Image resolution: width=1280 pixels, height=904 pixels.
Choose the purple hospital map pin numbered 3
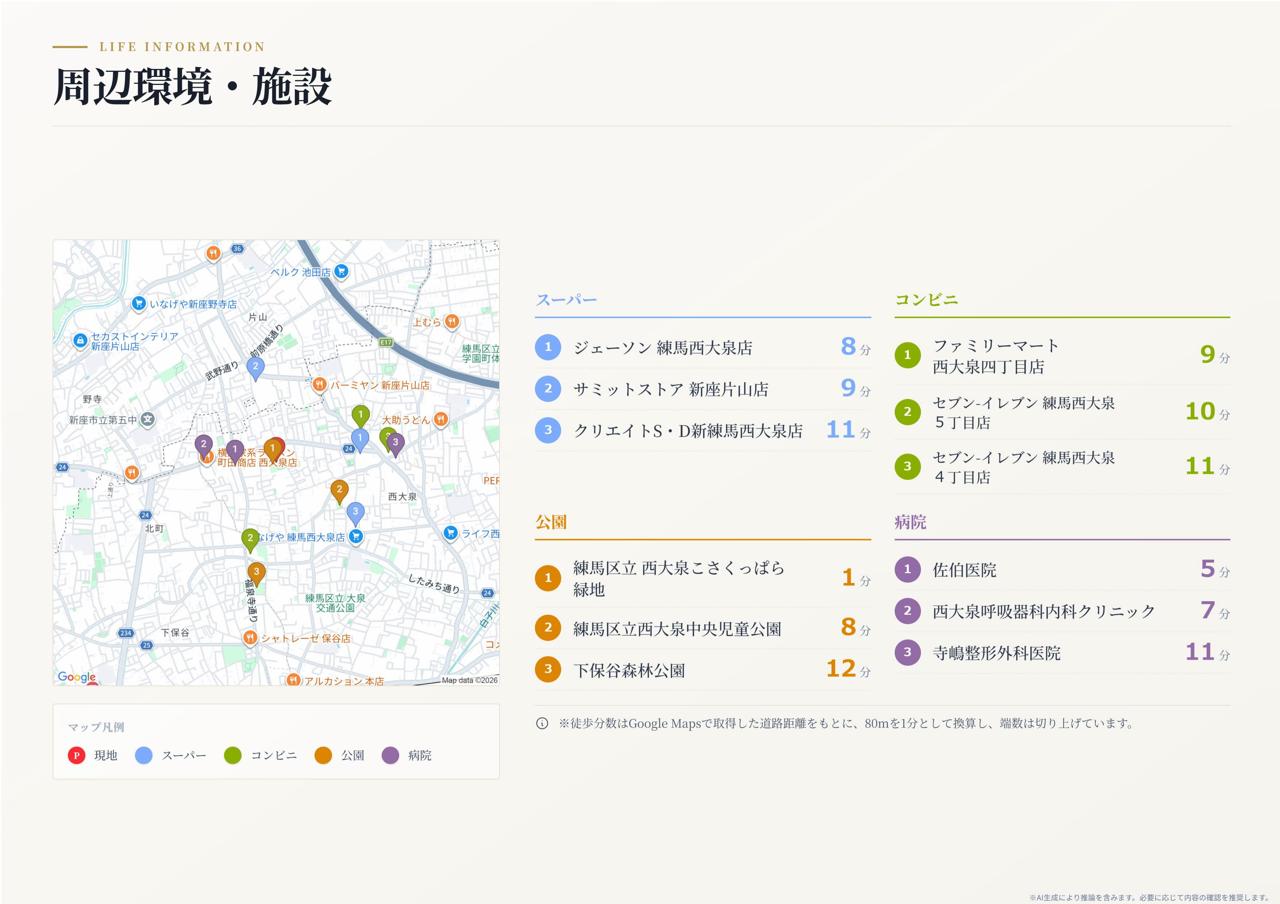pyautogui.click(x=395, y=445)
